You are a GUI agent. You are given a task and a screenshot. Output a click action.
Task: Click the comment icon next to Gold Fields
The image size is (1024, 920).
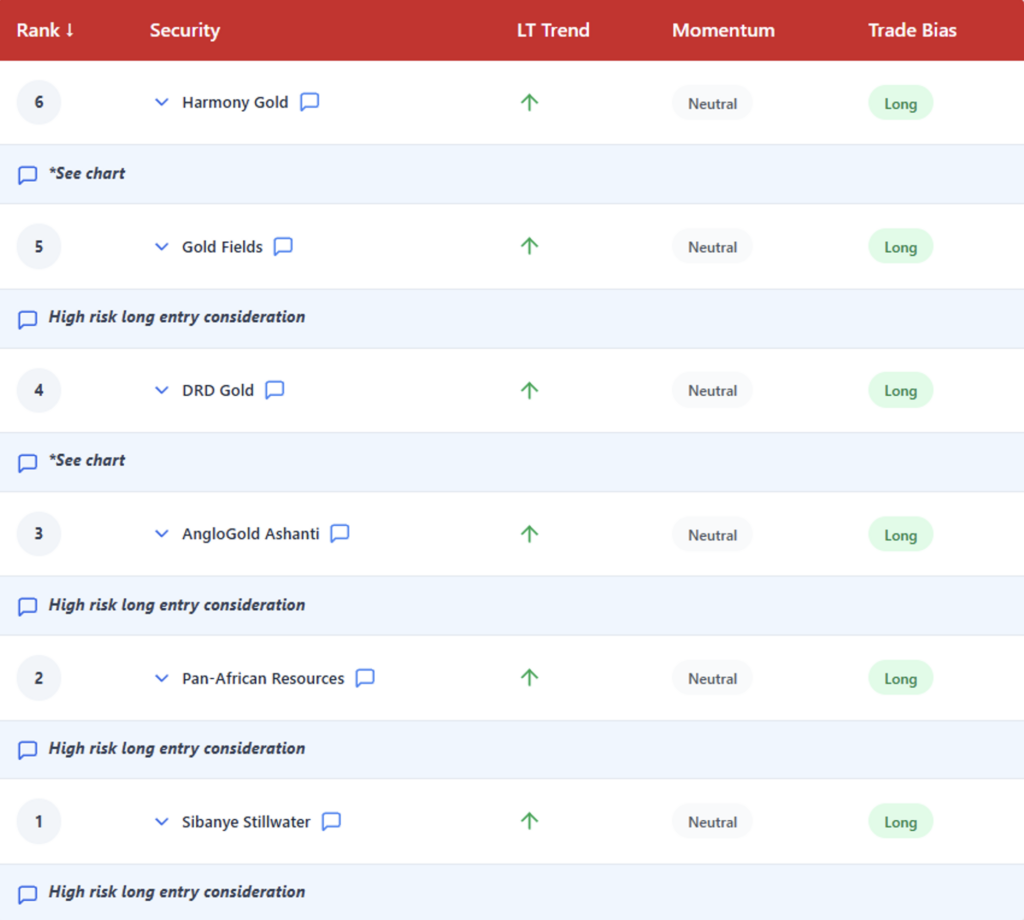283,246
